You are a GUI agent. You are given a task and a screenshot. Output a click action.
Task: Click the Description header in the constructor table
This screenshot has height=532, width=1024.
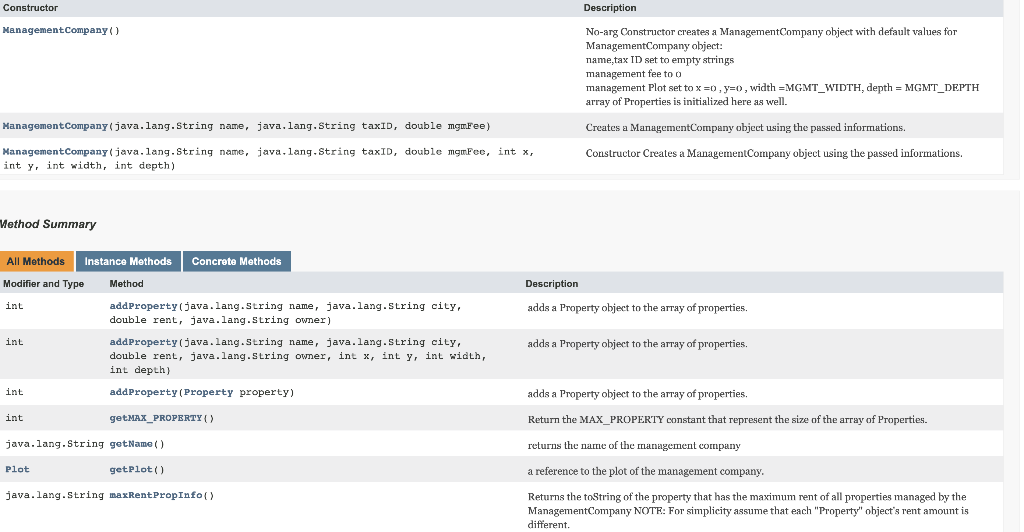(x=610, y=8)
